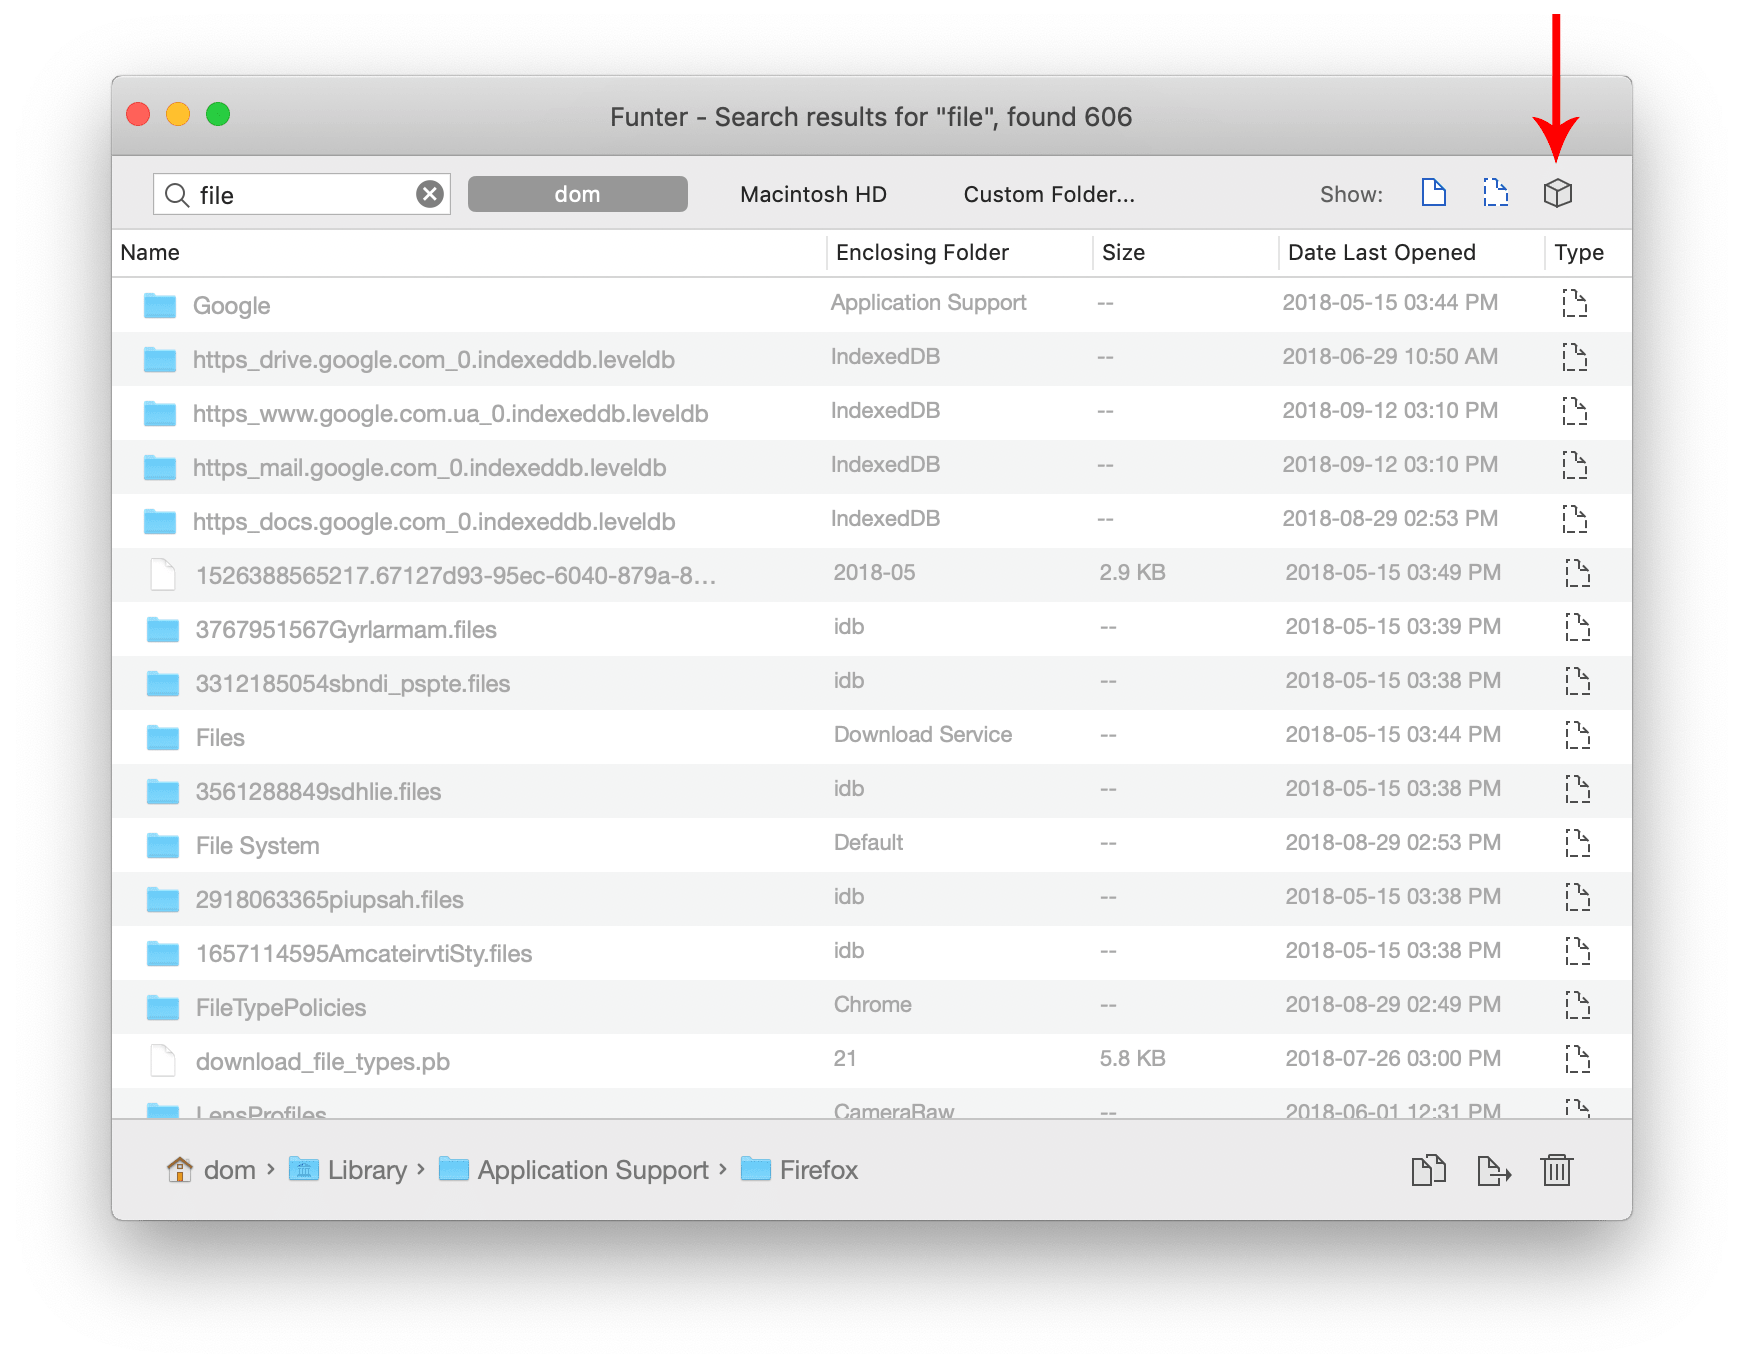Click folder icon beside FileTypePolicies
This screenshot has height=1368, width=1744.
163,1007
